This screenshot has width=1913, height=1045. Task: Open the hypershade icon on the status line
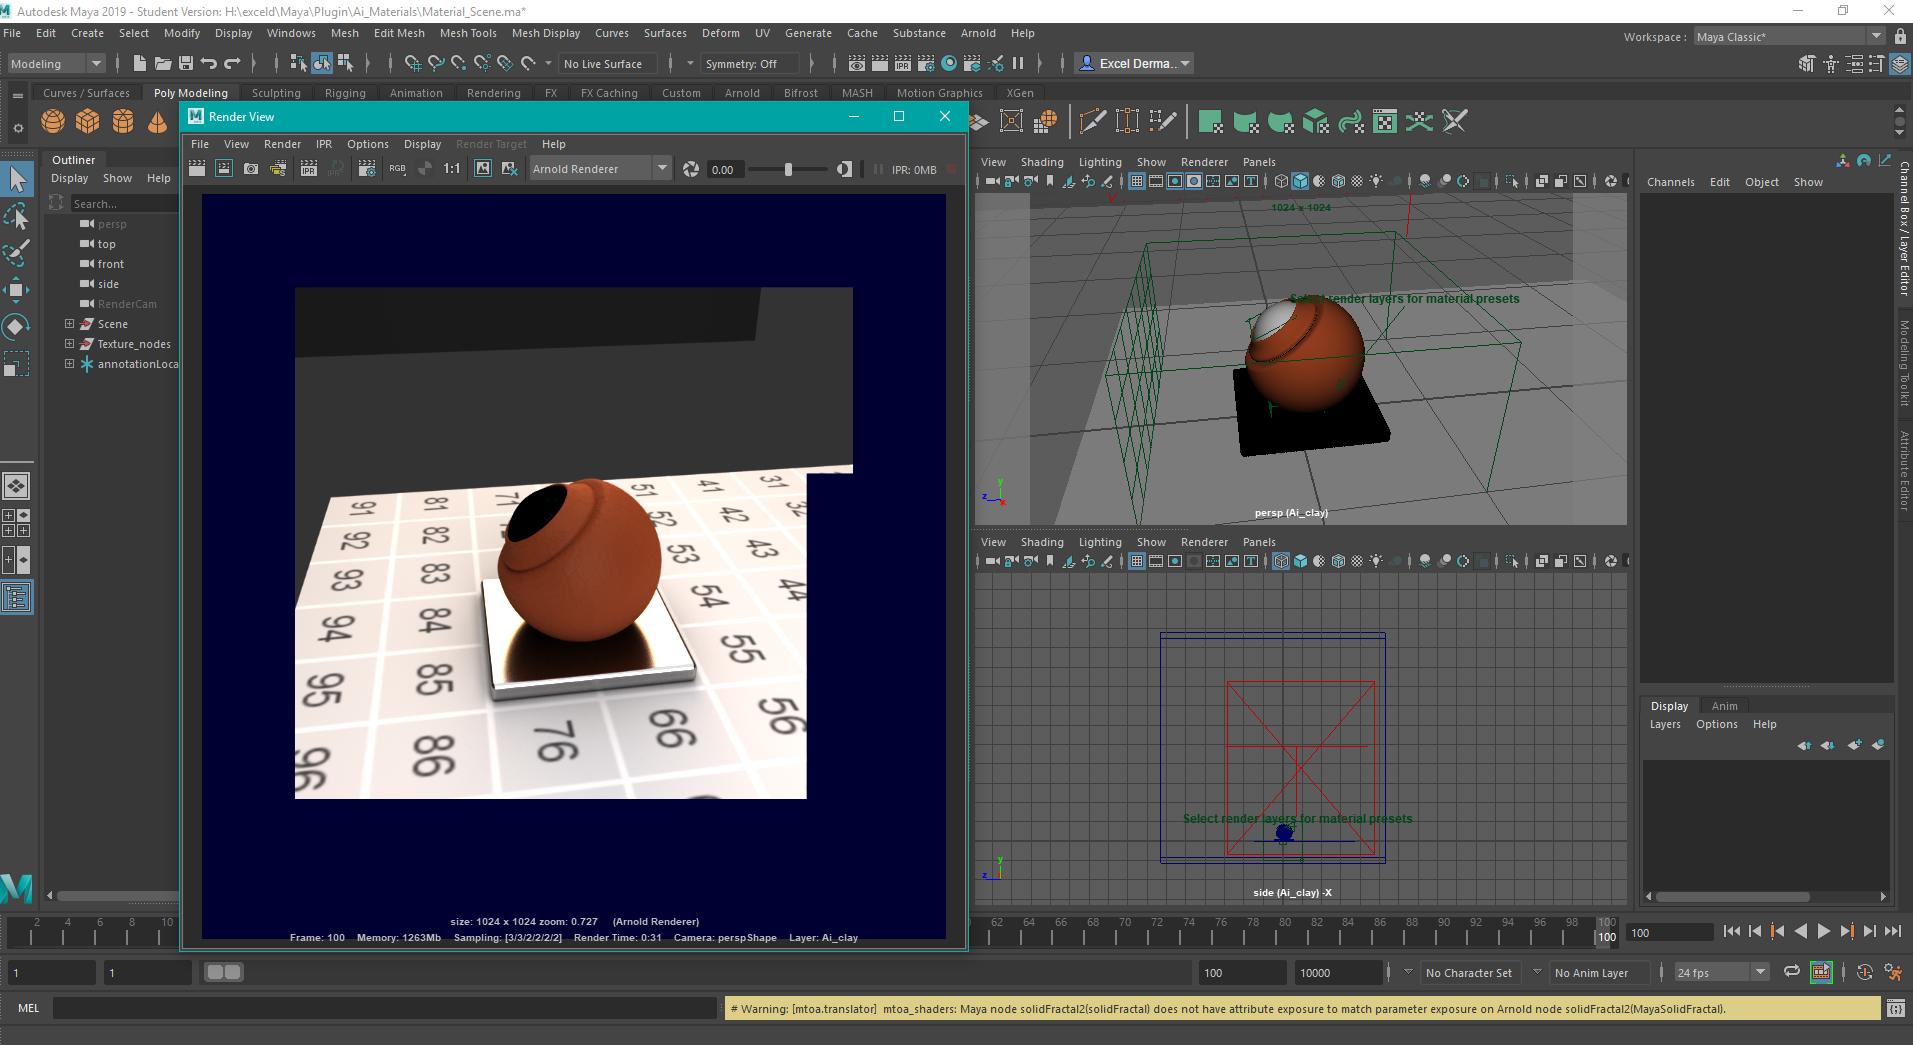click(x=948, y=63)
